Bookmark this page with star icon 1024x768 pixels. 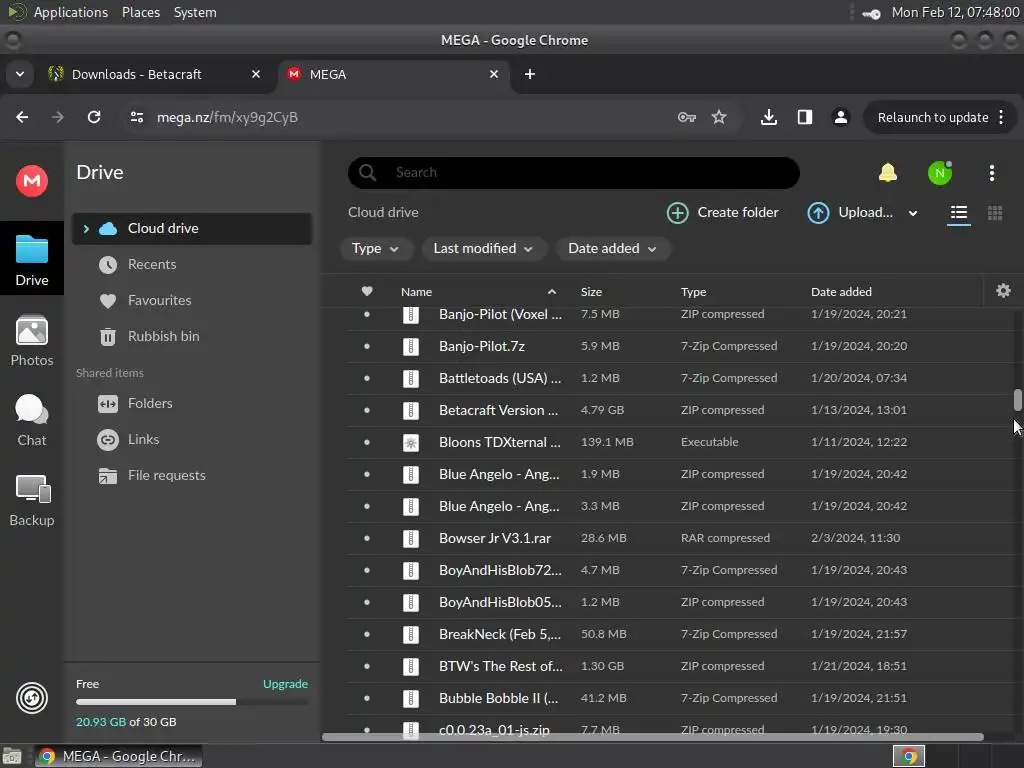coord(719,118)
